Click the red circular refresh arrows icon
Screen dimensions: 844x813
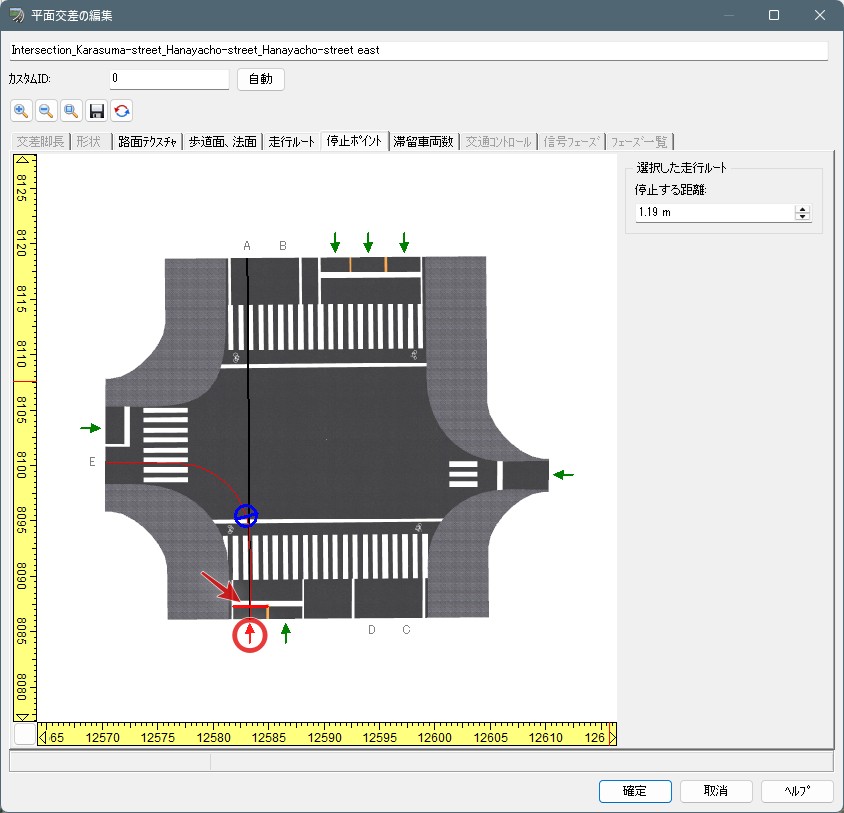[x=122, y=111]
